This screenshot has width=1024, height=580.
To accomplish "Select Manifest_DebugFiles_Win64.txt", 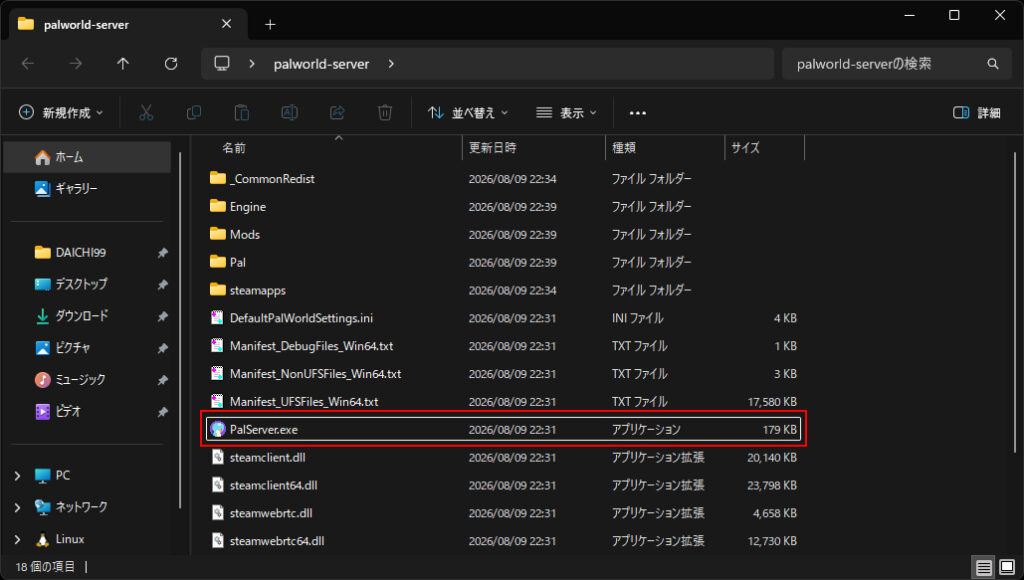I will pos(312,346).
